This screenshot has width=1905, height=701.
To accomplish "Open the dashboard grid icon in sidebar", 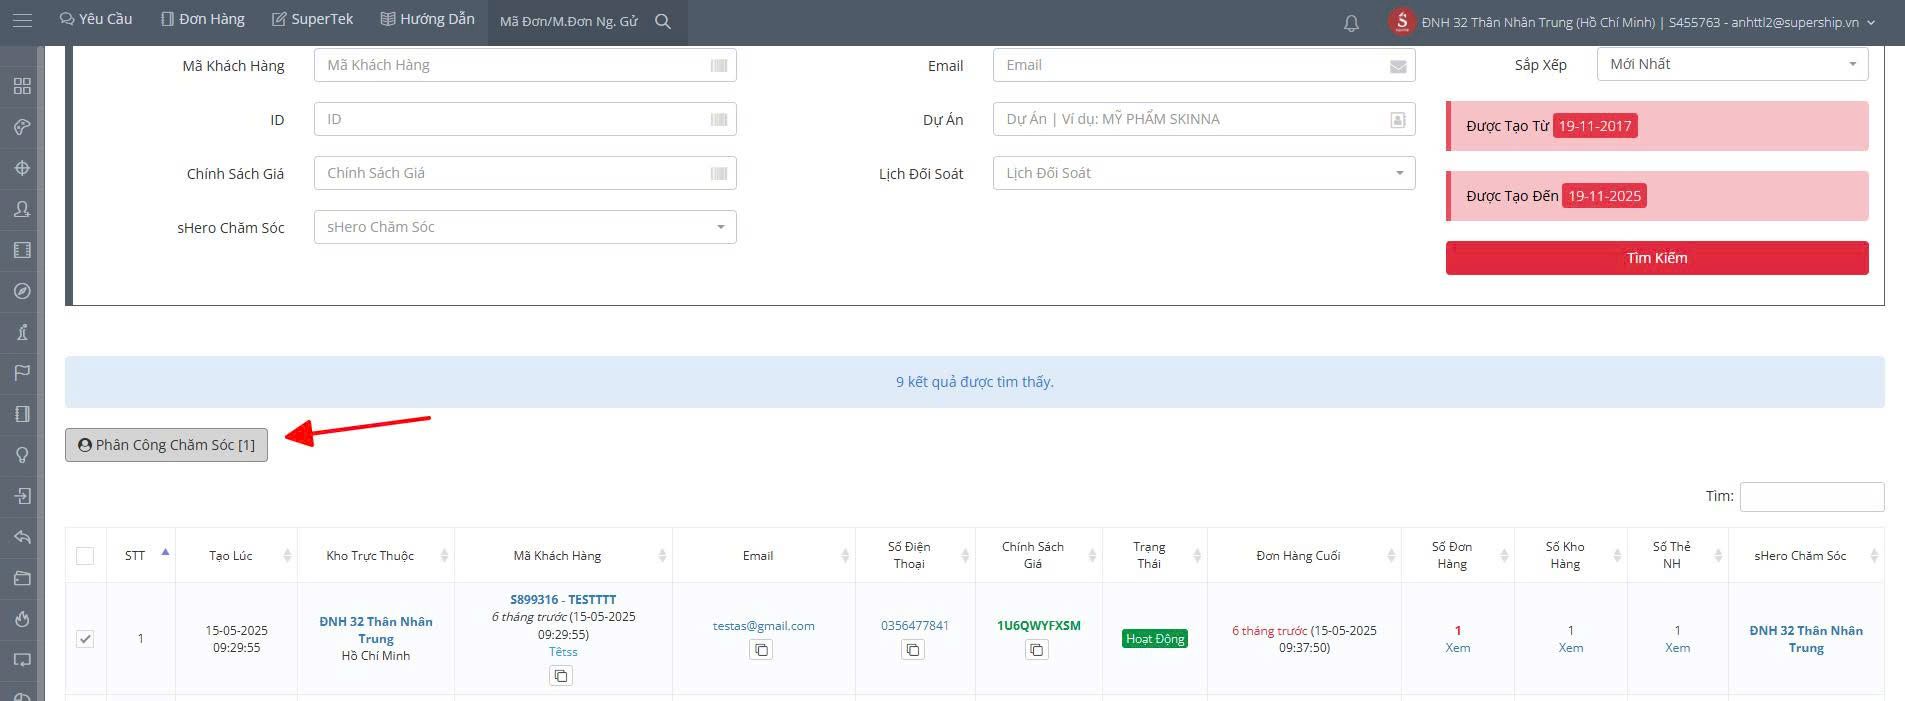I will [22, 86].
